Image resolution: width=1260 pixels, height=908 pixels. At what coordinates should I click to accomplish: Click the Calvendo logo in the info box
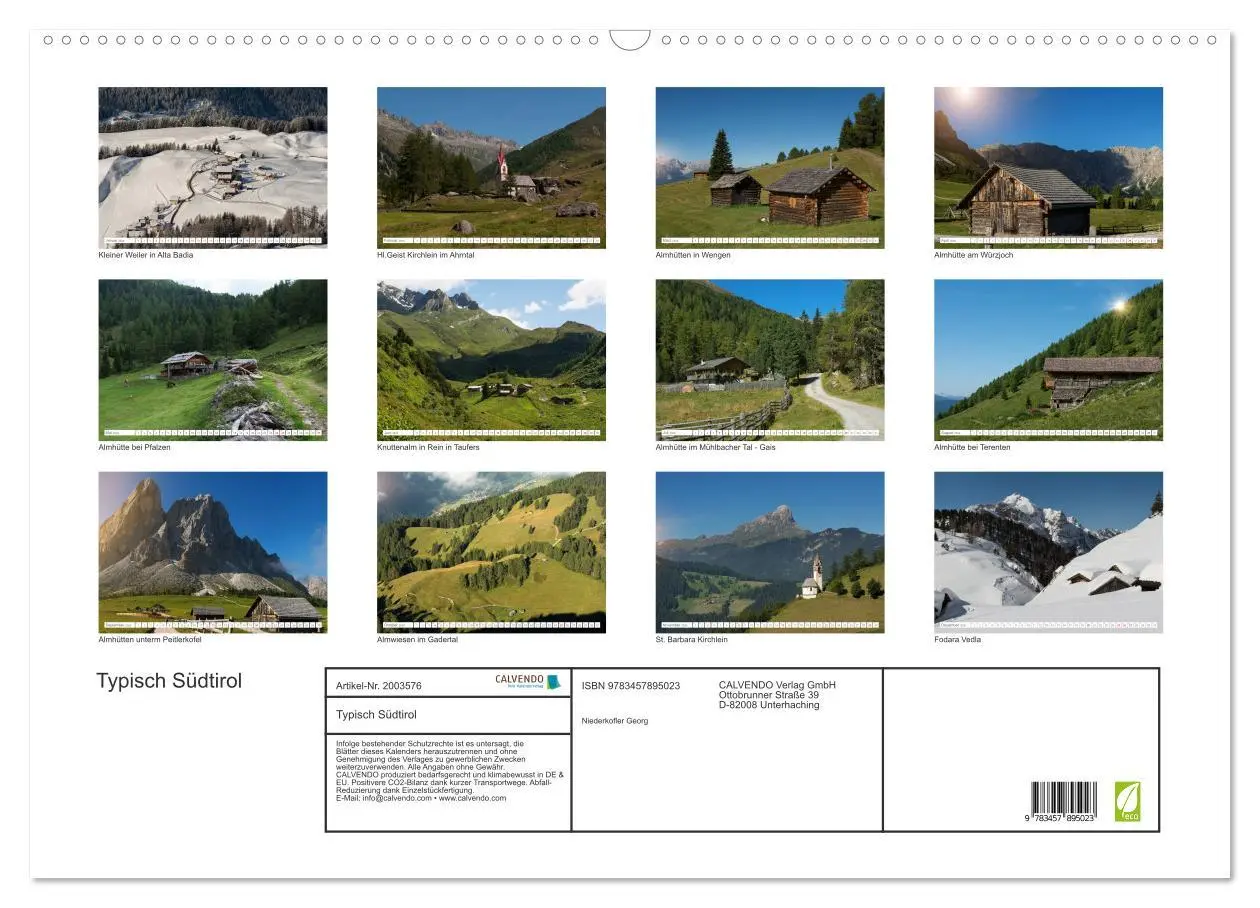click(x=528, y=682)
